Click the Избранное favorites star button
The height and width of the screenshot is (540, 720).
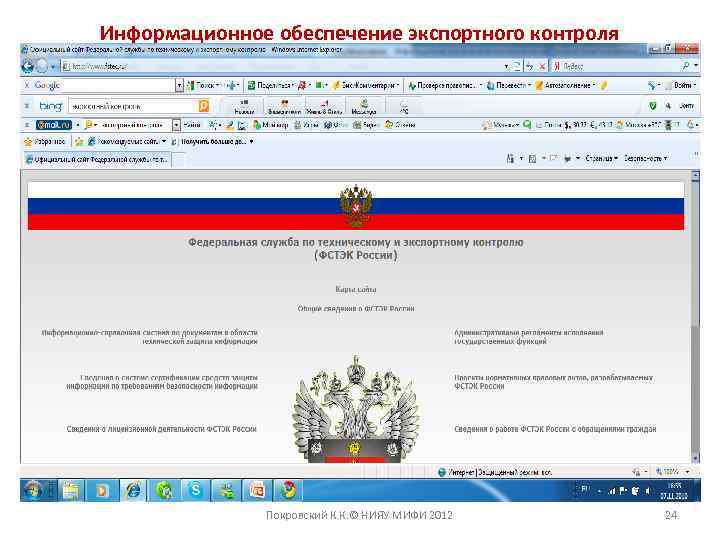tap(45, 141)
